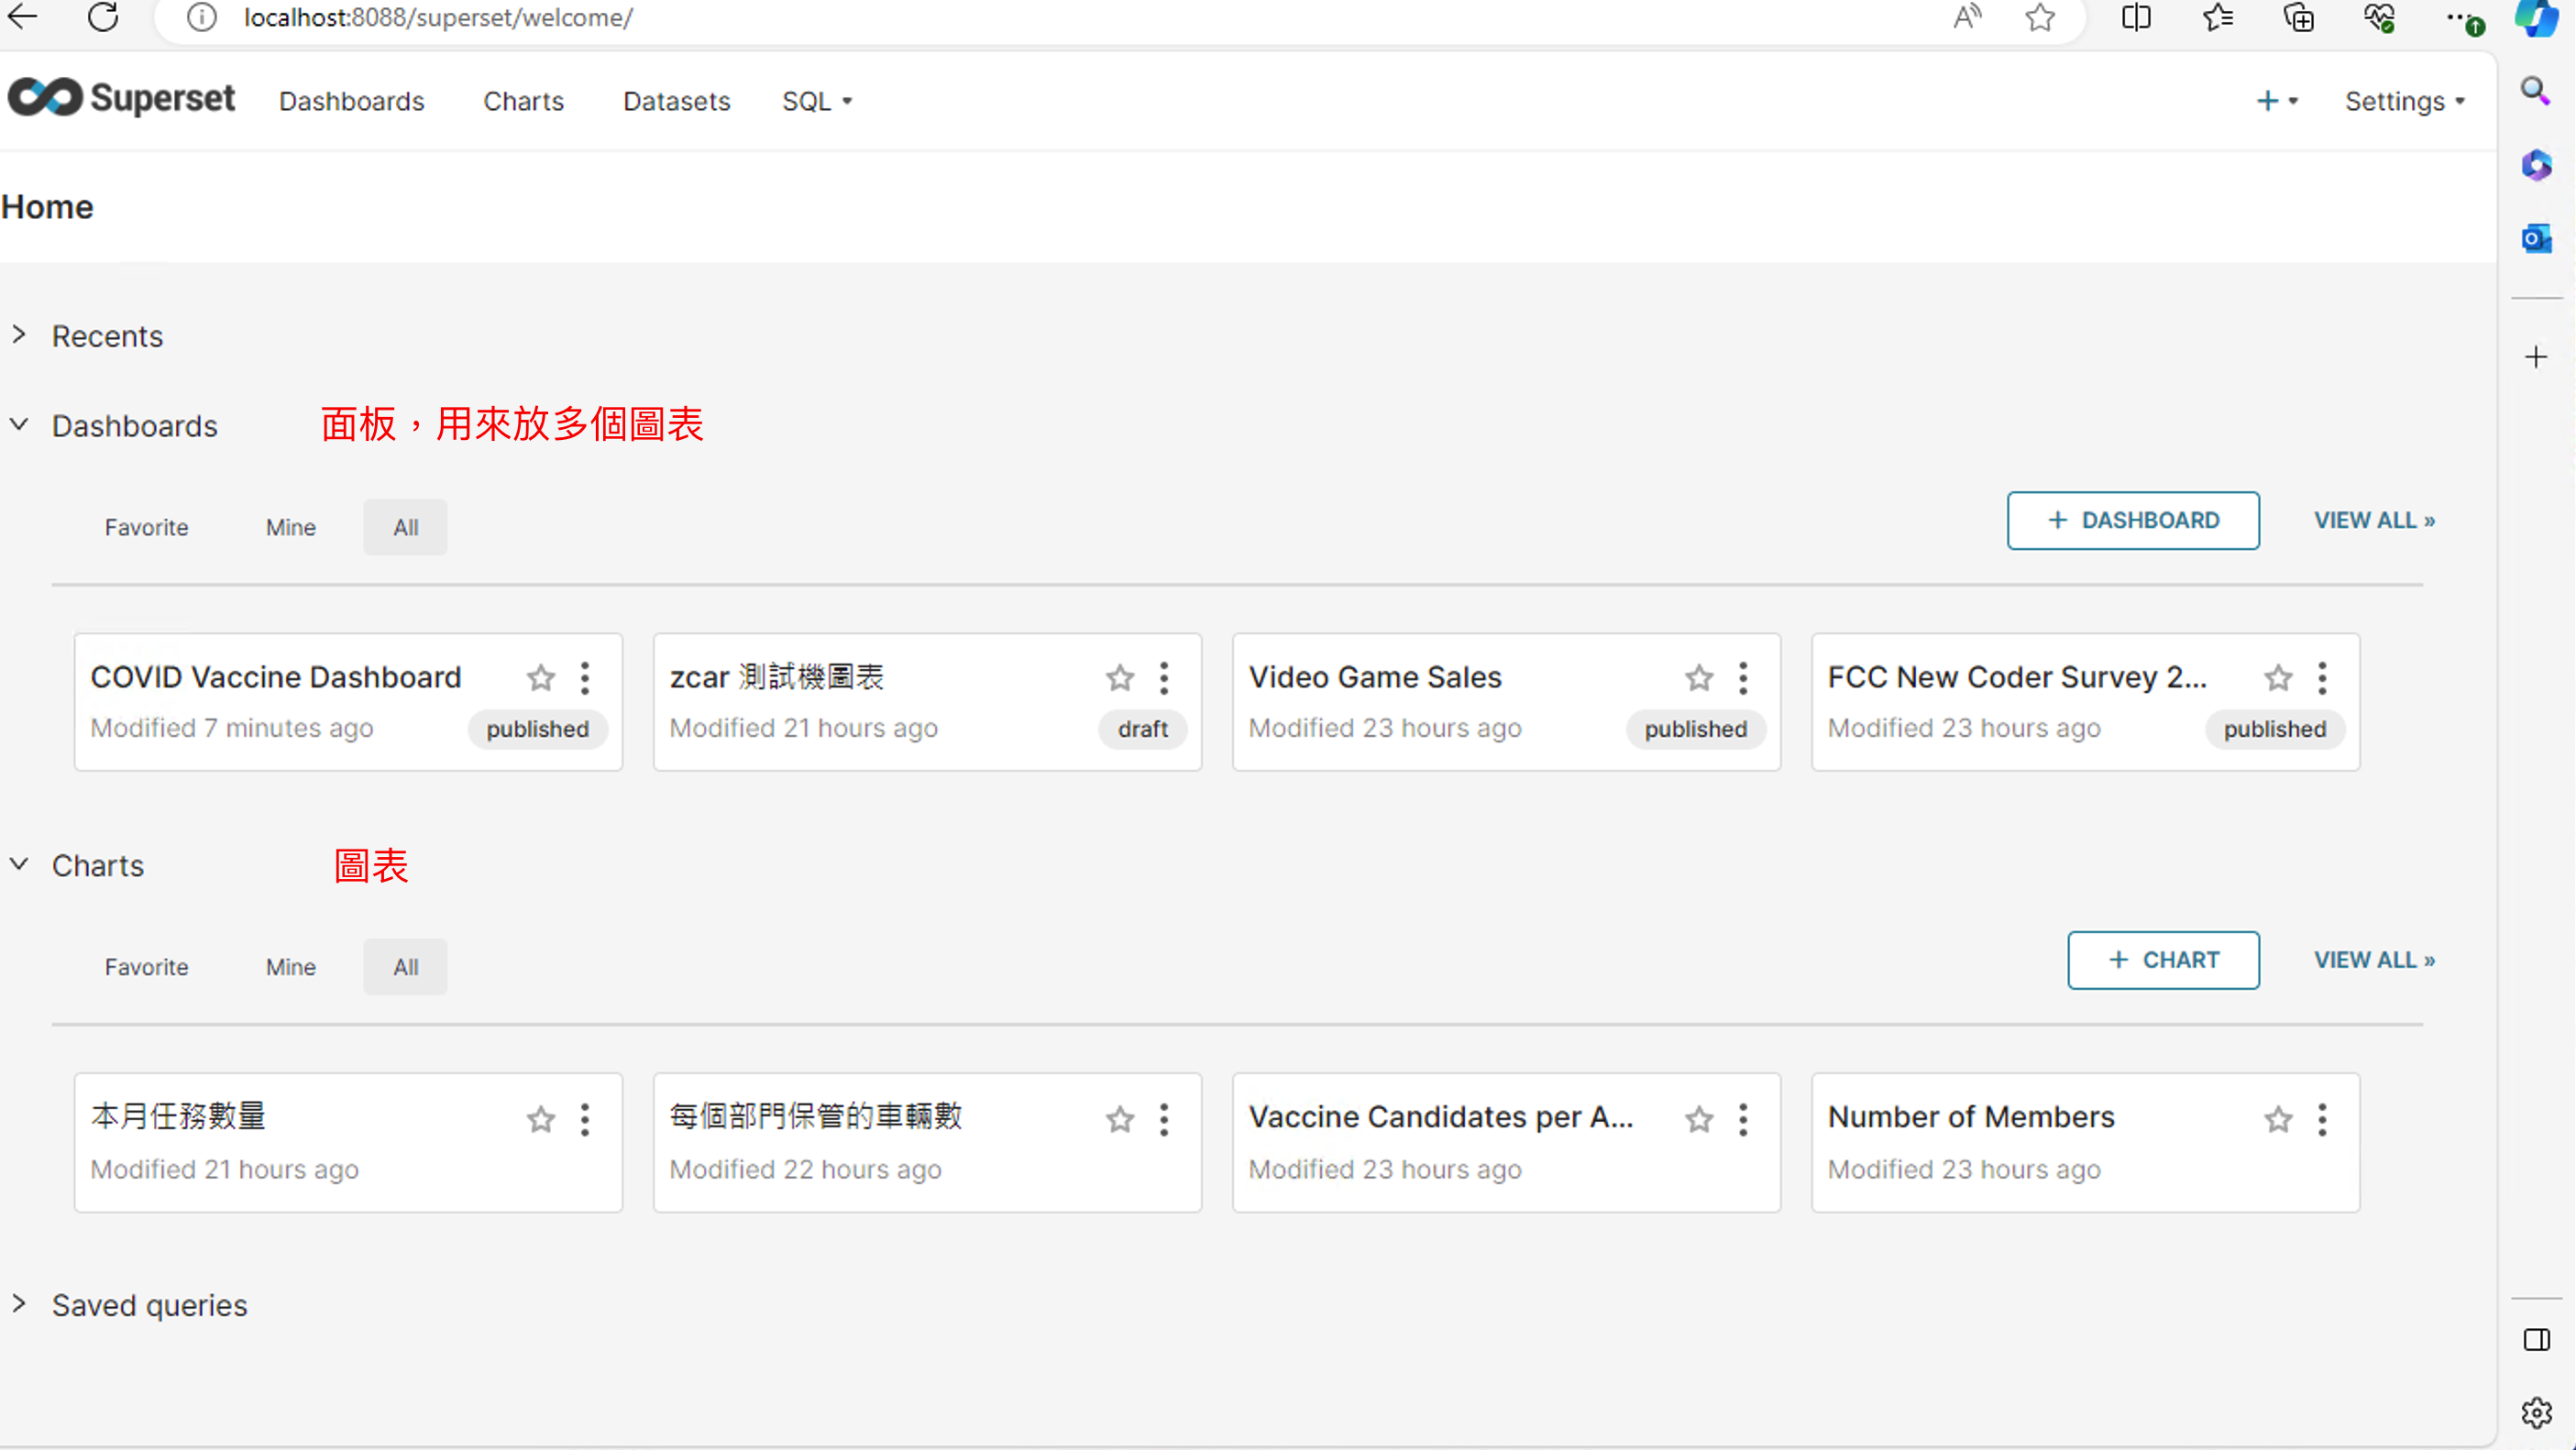Open the Edge sidebar search icon
This screenshot has height=1450, width=2576.
(2535, 92)
